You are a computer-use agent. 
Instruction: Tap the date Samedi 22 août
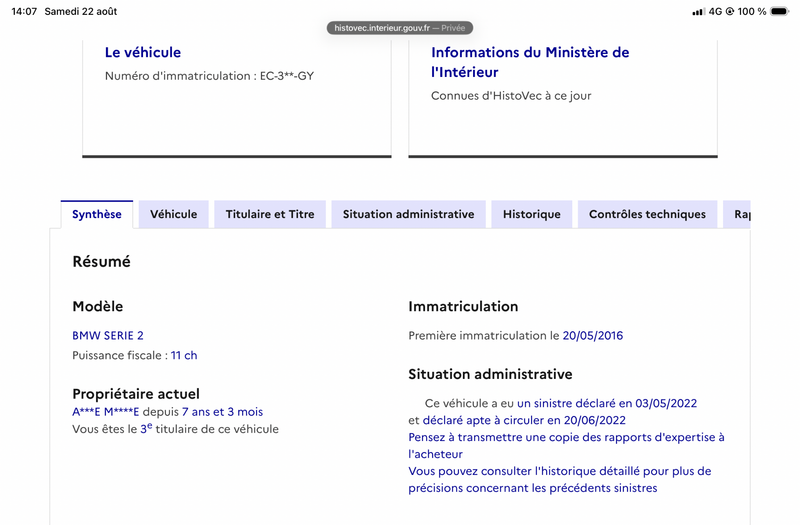(x=81, y=11)
